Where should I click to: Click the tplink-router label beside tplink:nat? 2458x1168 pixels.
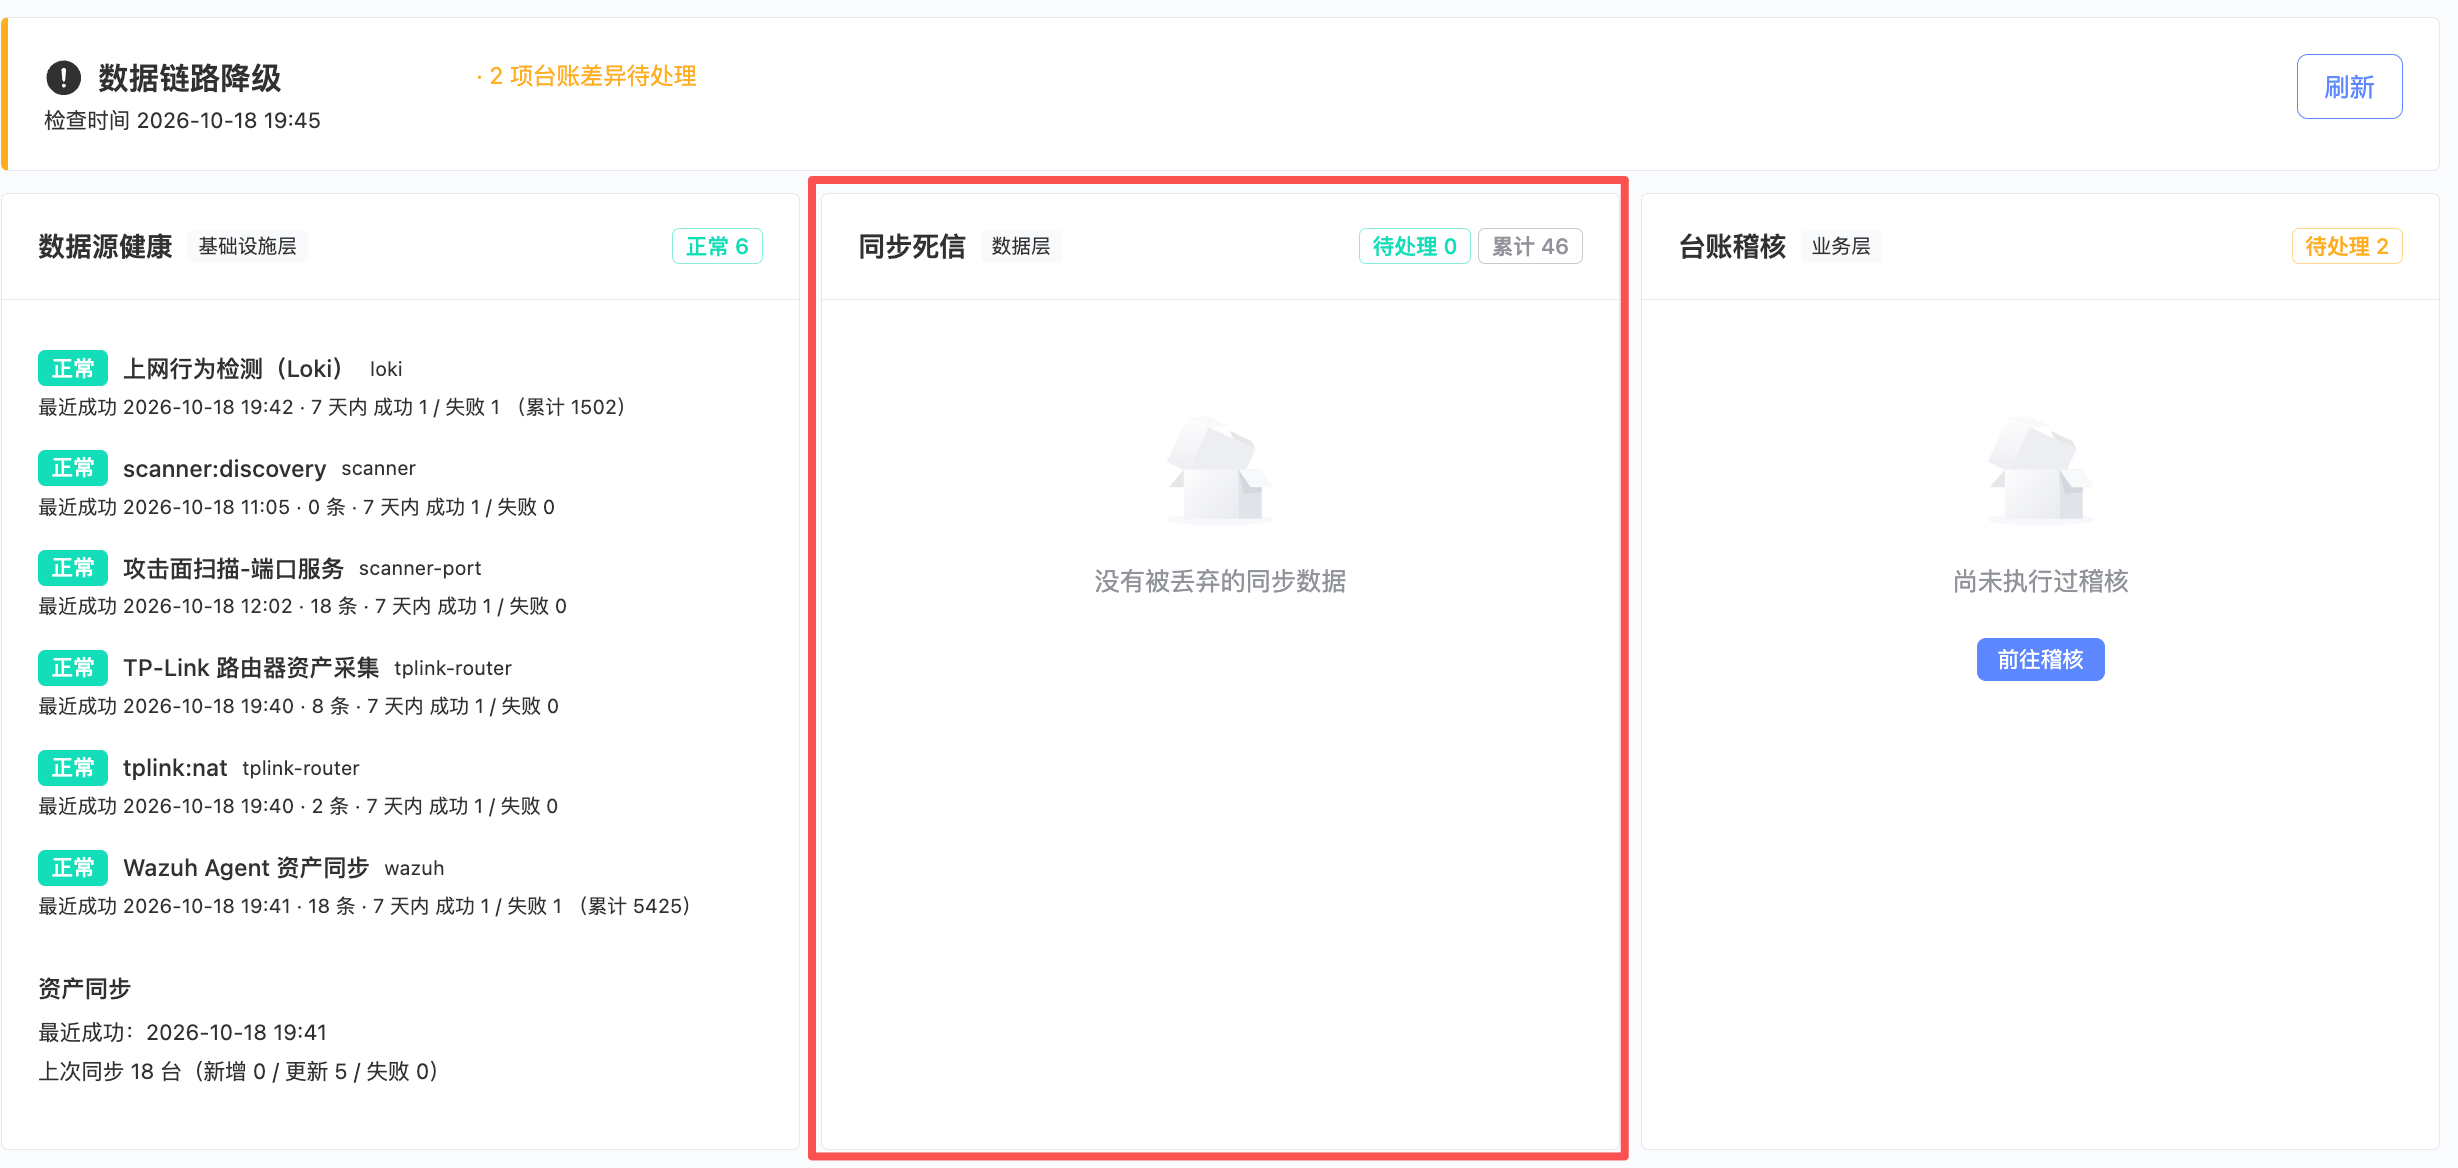click(x=301, y=768)
